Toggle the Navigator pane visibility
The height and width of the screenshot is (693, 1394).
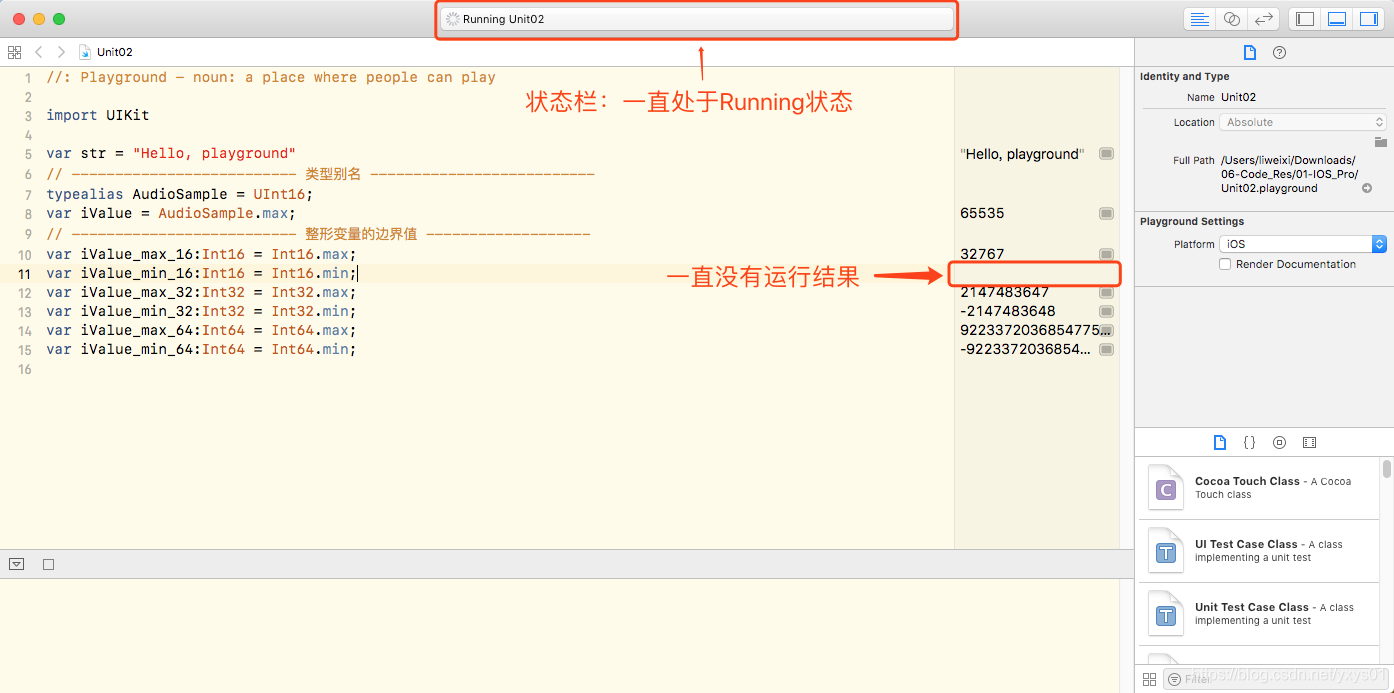(x=1304, y=19)
